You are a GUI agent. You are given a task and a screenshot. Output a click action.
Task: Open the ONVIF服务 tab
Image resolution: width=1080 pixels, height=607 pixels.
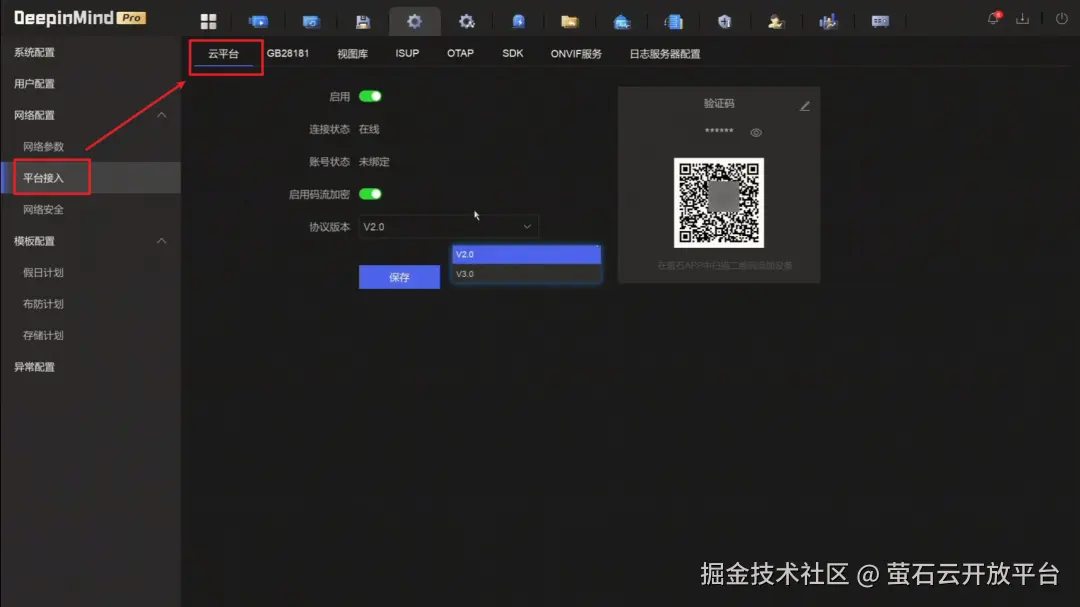coord(574,53)
